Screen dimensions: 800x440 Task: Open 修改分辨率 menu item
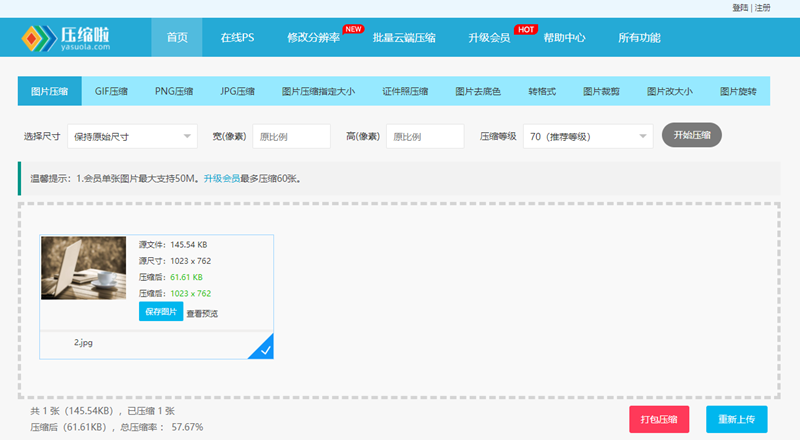pyautogui.click(x=313, y=38)
